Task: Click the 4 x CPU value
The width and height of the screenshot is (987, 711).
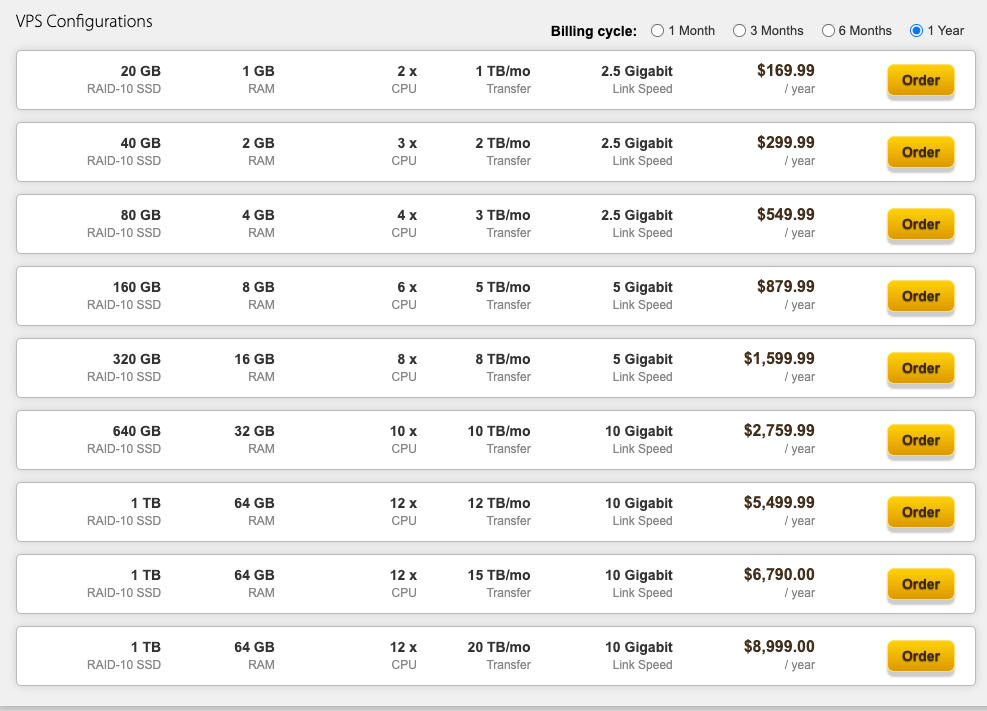Action: point(407,215)
